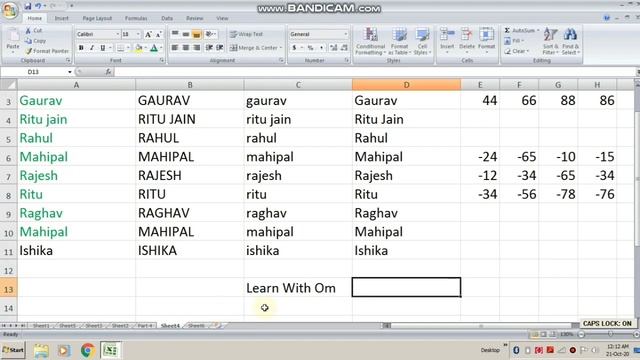Expand the Merge & Center dropdown arrow
The image size is (640, 360).
281,48
